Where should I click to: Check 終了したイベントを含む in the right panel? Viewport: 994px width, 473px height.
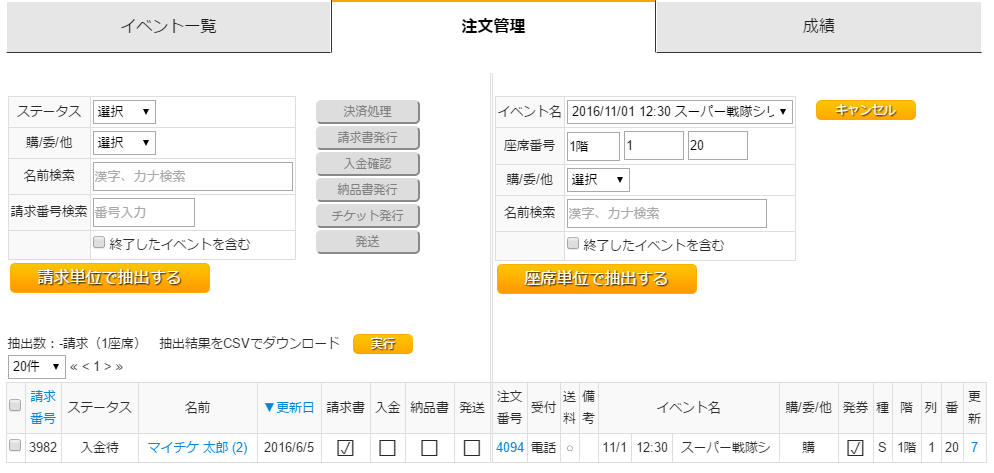click(x=573, y=243)
